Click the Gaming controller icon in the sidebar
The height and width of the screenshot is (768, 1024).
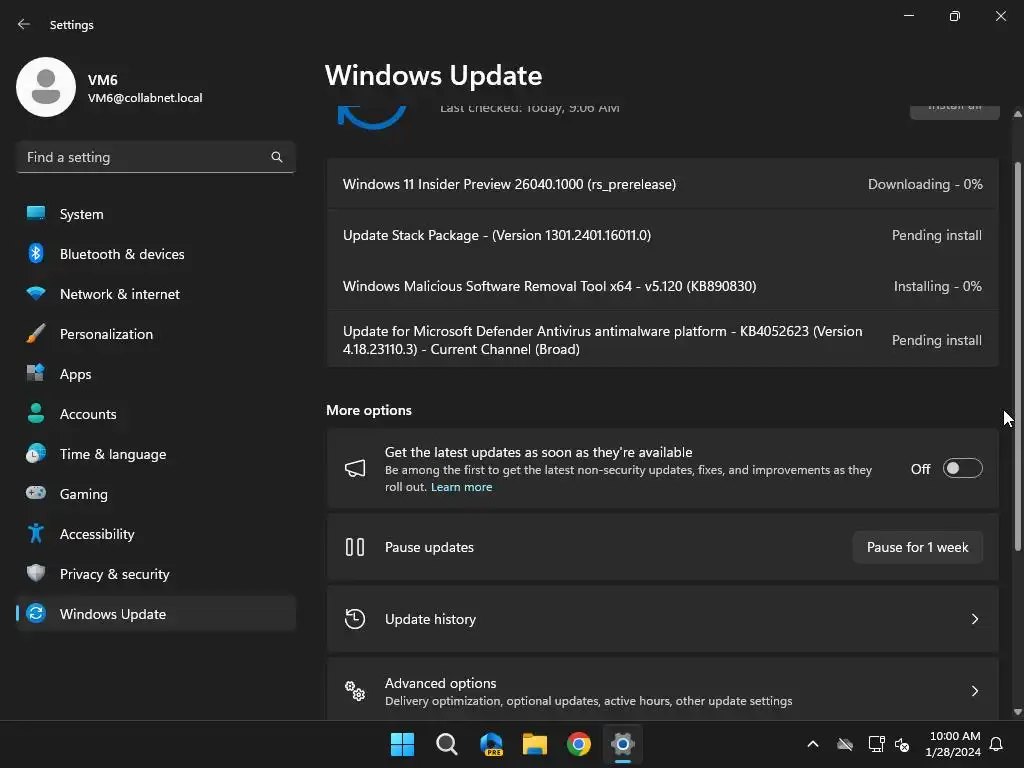(36, 493)
